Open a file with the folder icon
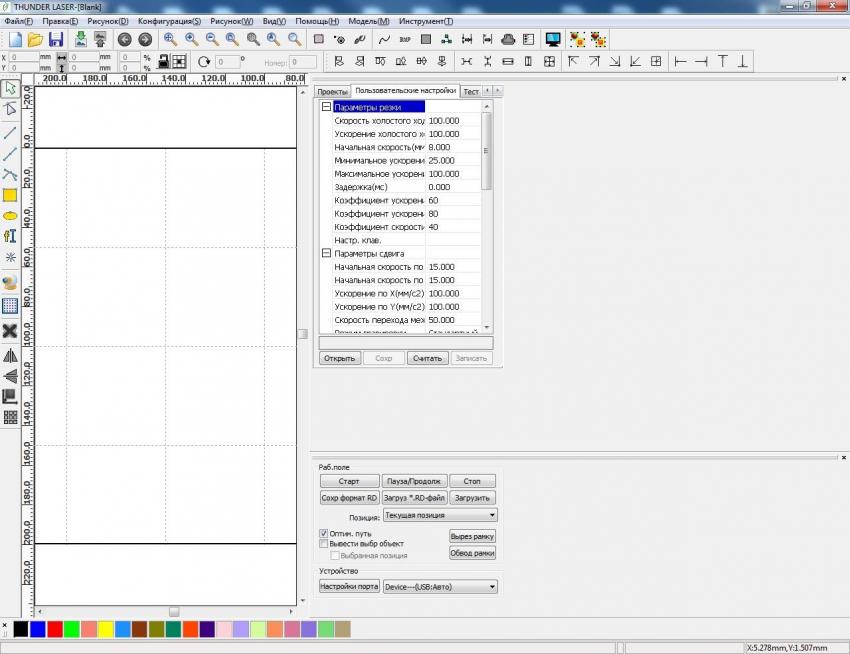This screenshot has height=654, width=850. click(35, 40)
